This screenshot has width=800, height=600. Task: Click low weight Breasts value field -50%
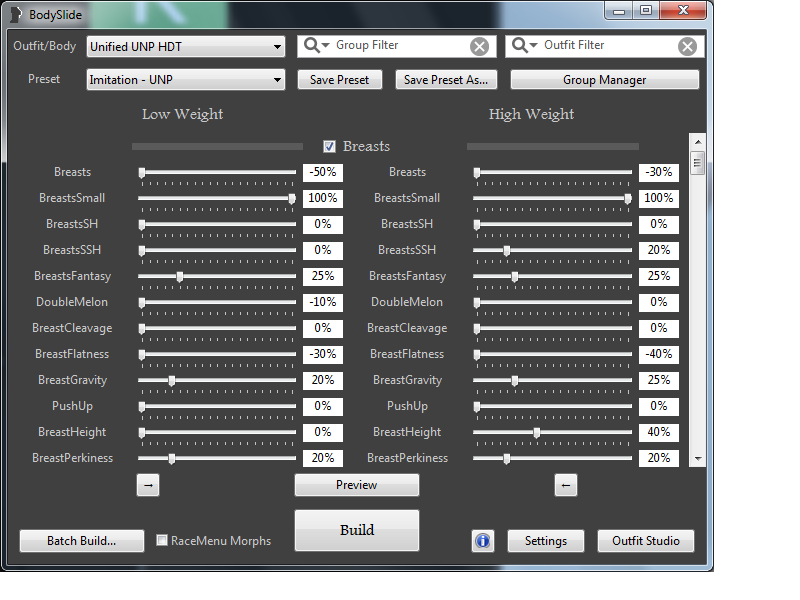(323, 172)
